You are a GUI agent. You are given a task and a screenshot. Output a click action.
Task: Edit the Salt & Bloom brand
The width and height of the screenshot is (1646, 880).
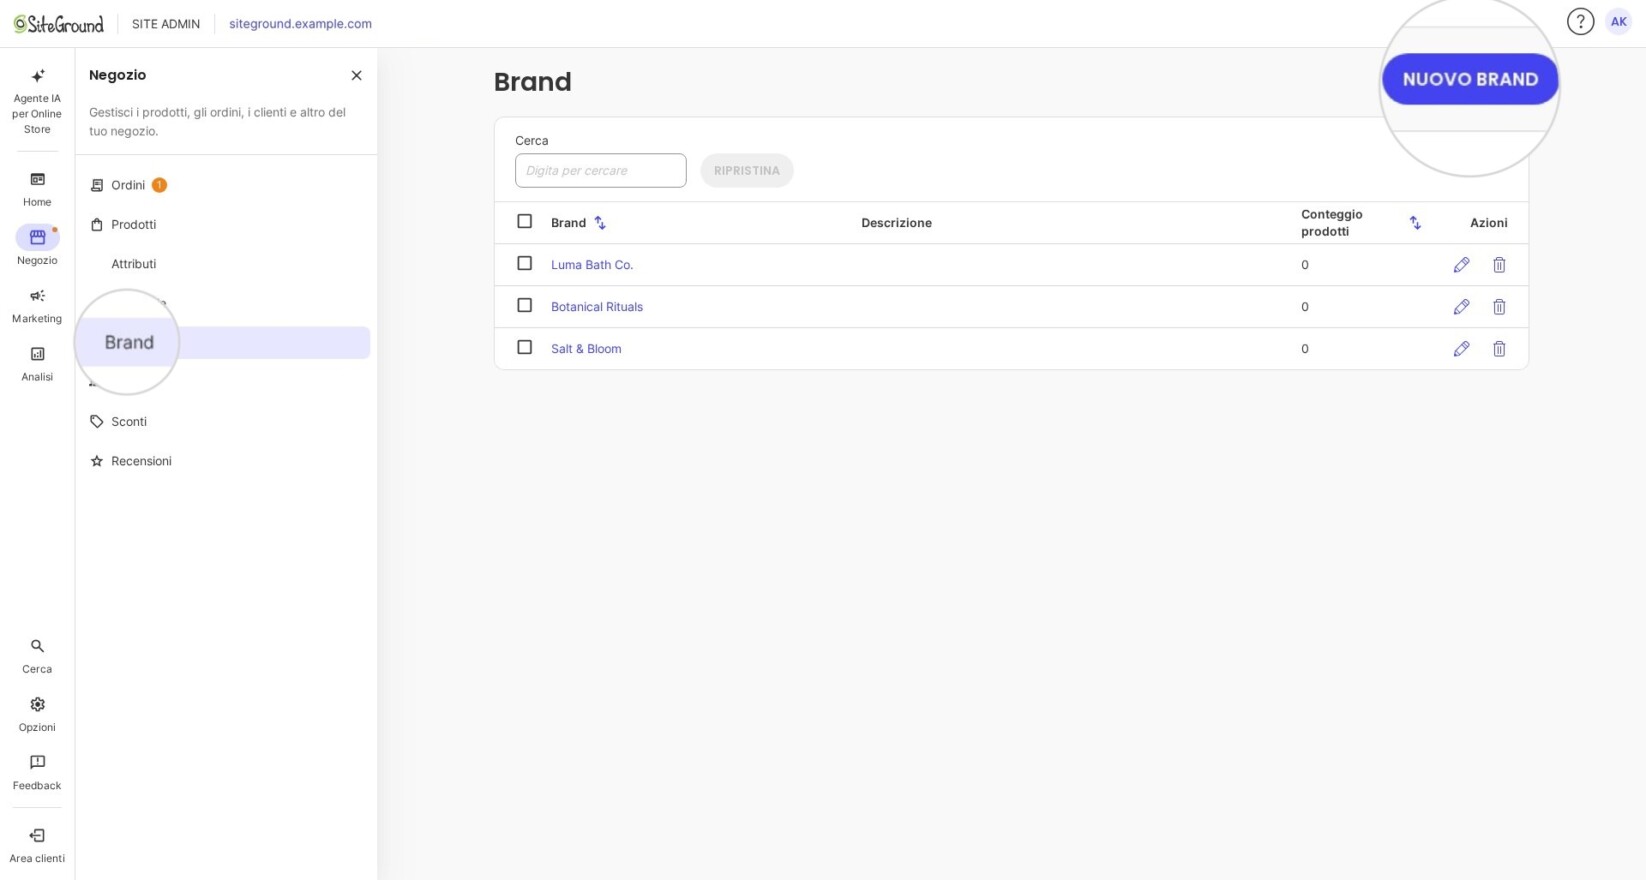point(1461,349)
